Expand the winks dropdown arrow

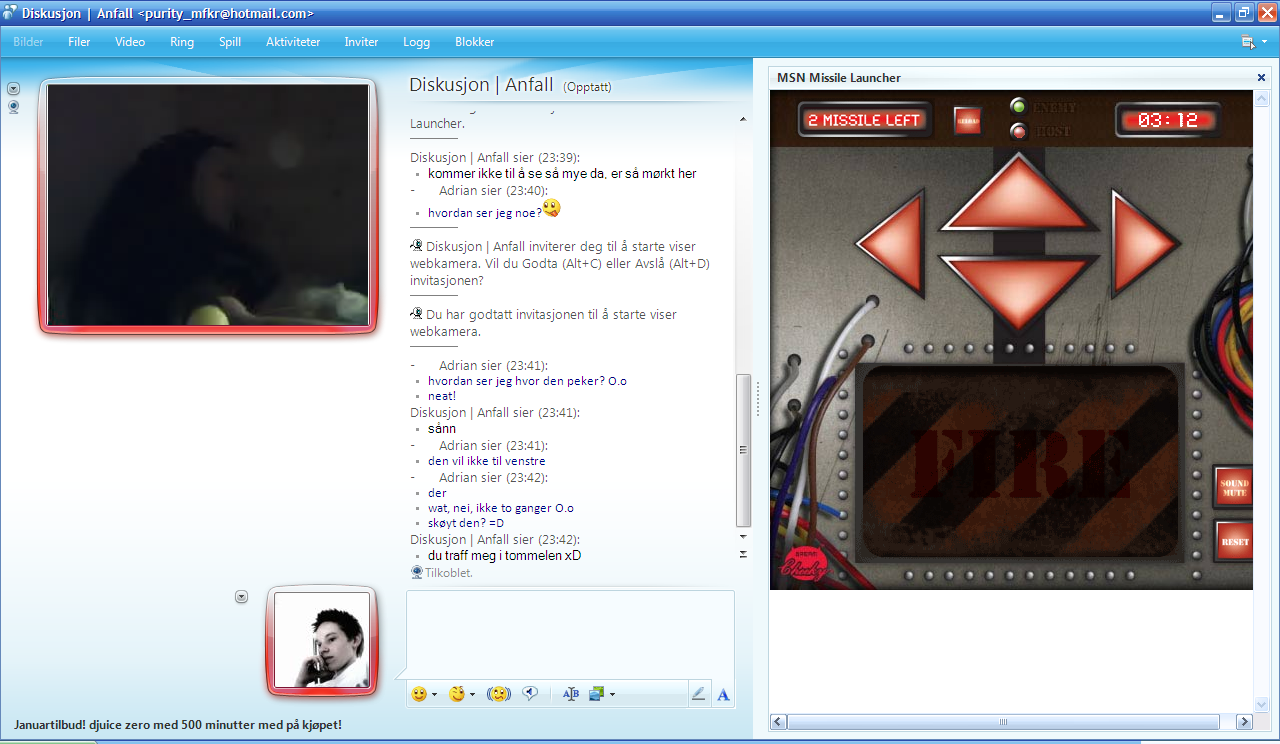click(x=472, y=695)
